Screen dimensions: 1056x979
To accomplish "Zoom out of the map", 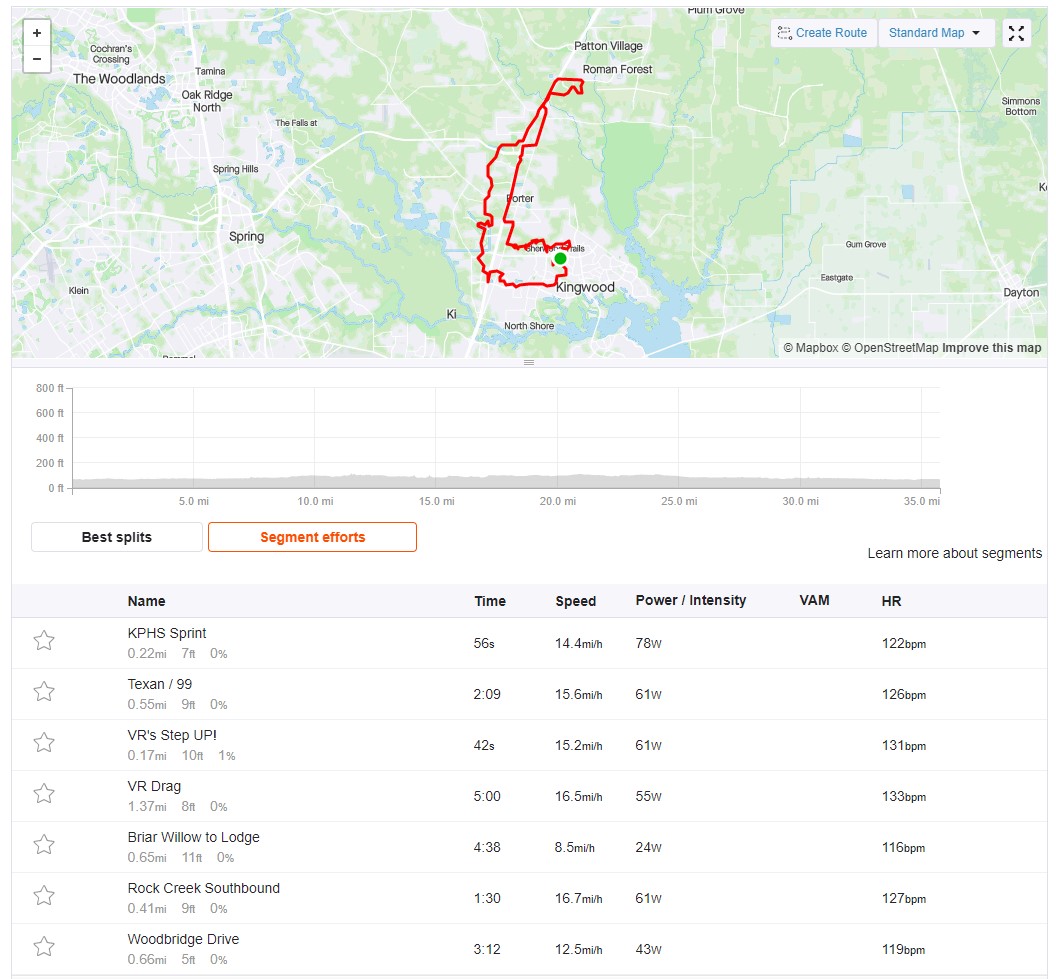I will [37, 59].
